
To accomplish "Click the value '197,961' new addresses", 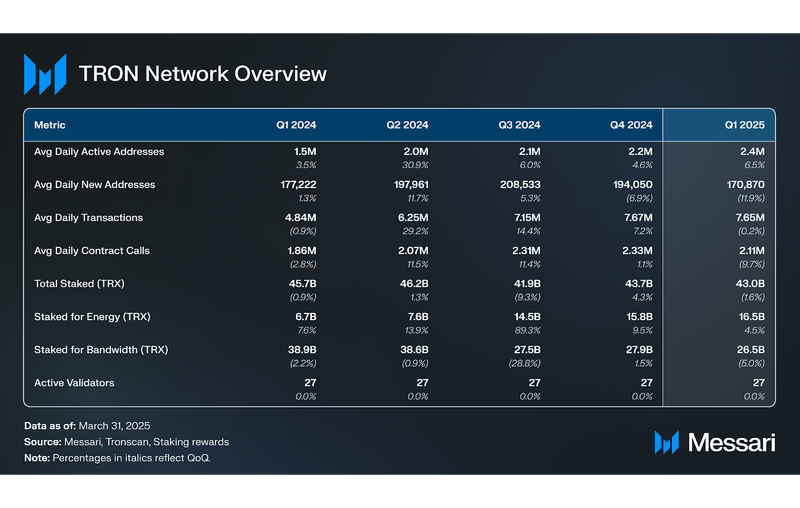I will click(411, 185).
